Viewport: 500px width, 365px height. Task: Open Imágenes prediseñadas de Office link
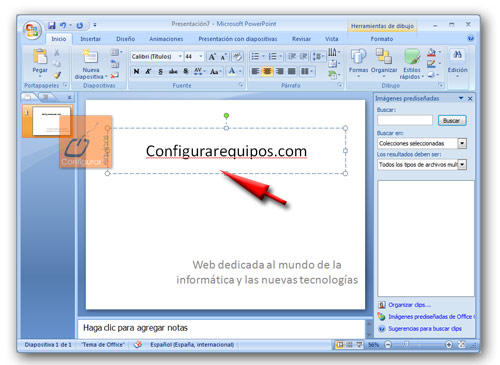point(430,316)
